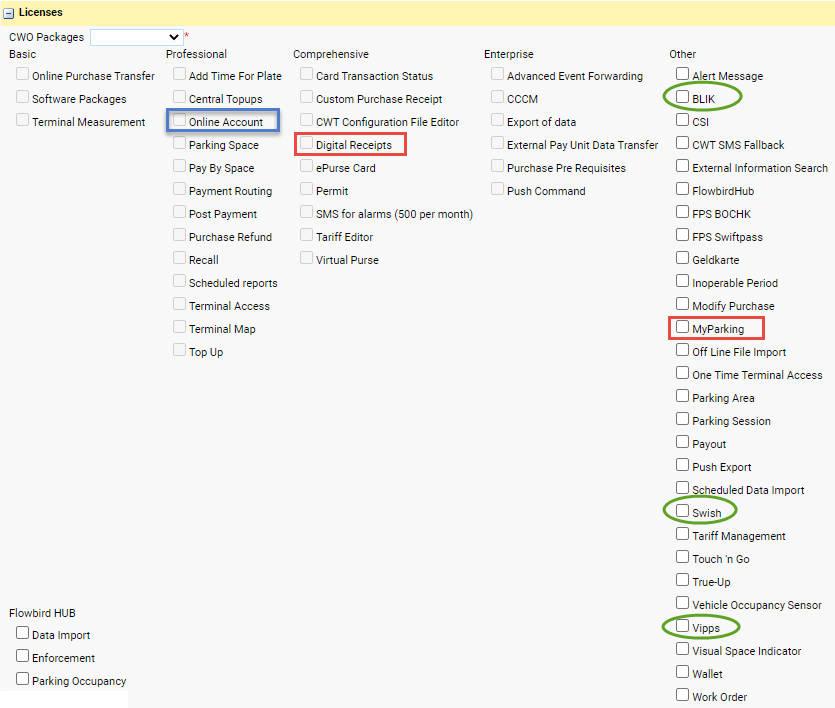Image resolution: width=835 pixels, height=708 pixels.
Task: Tick CWT Configuration File Editor
Action: [306, 119]
